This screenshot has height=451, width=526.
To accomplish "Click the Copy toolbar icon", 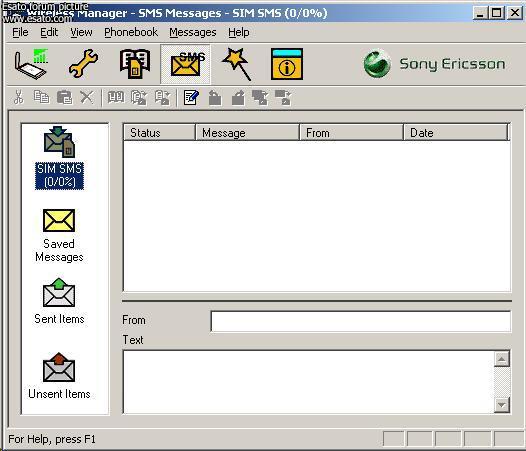I will [x=42, y=98].
